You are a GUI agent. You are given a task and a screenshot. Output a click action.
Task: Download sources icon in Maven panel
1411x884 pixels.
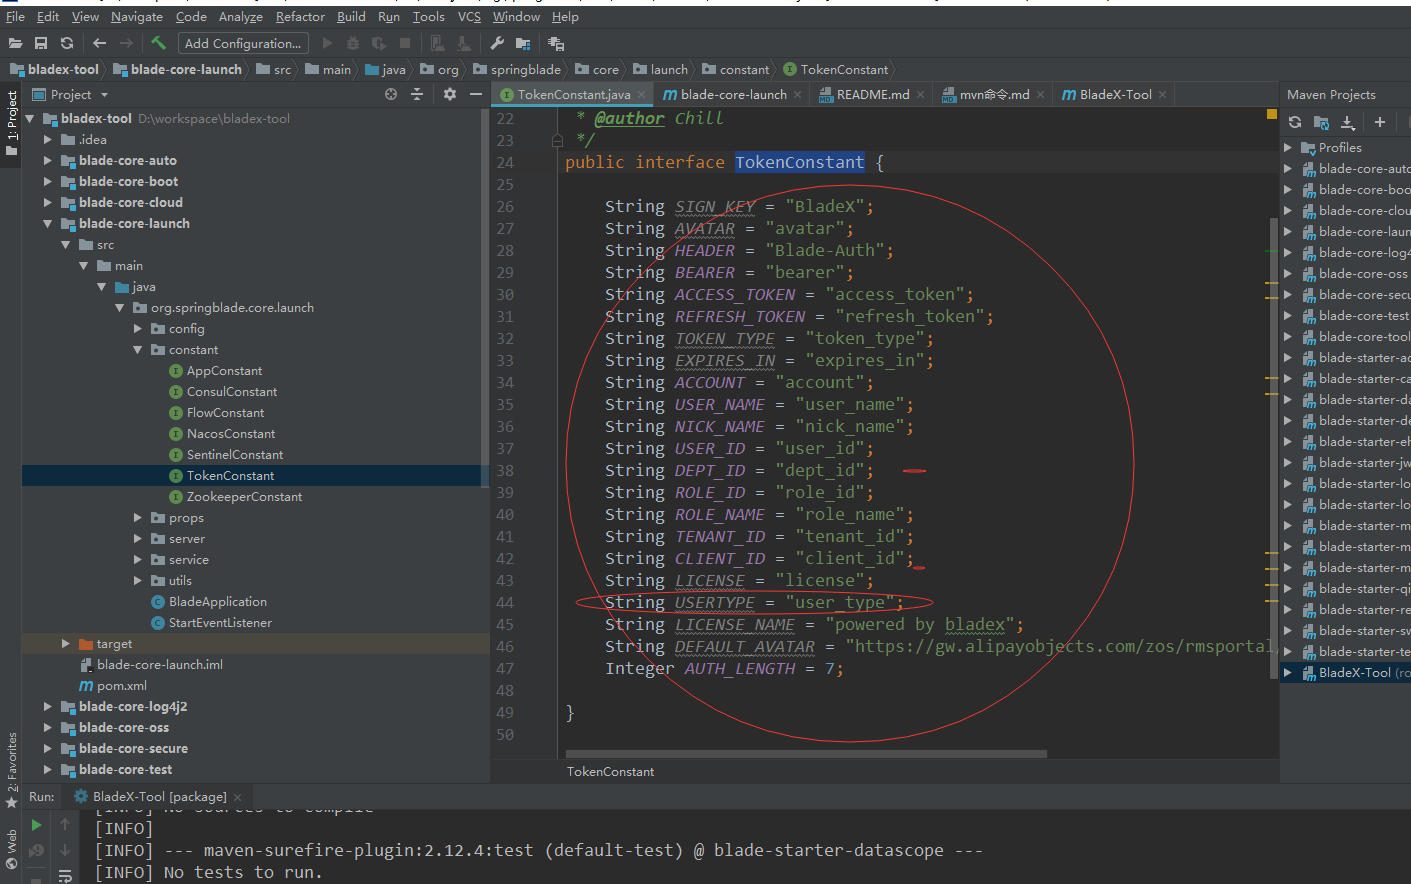point(1348,122)
